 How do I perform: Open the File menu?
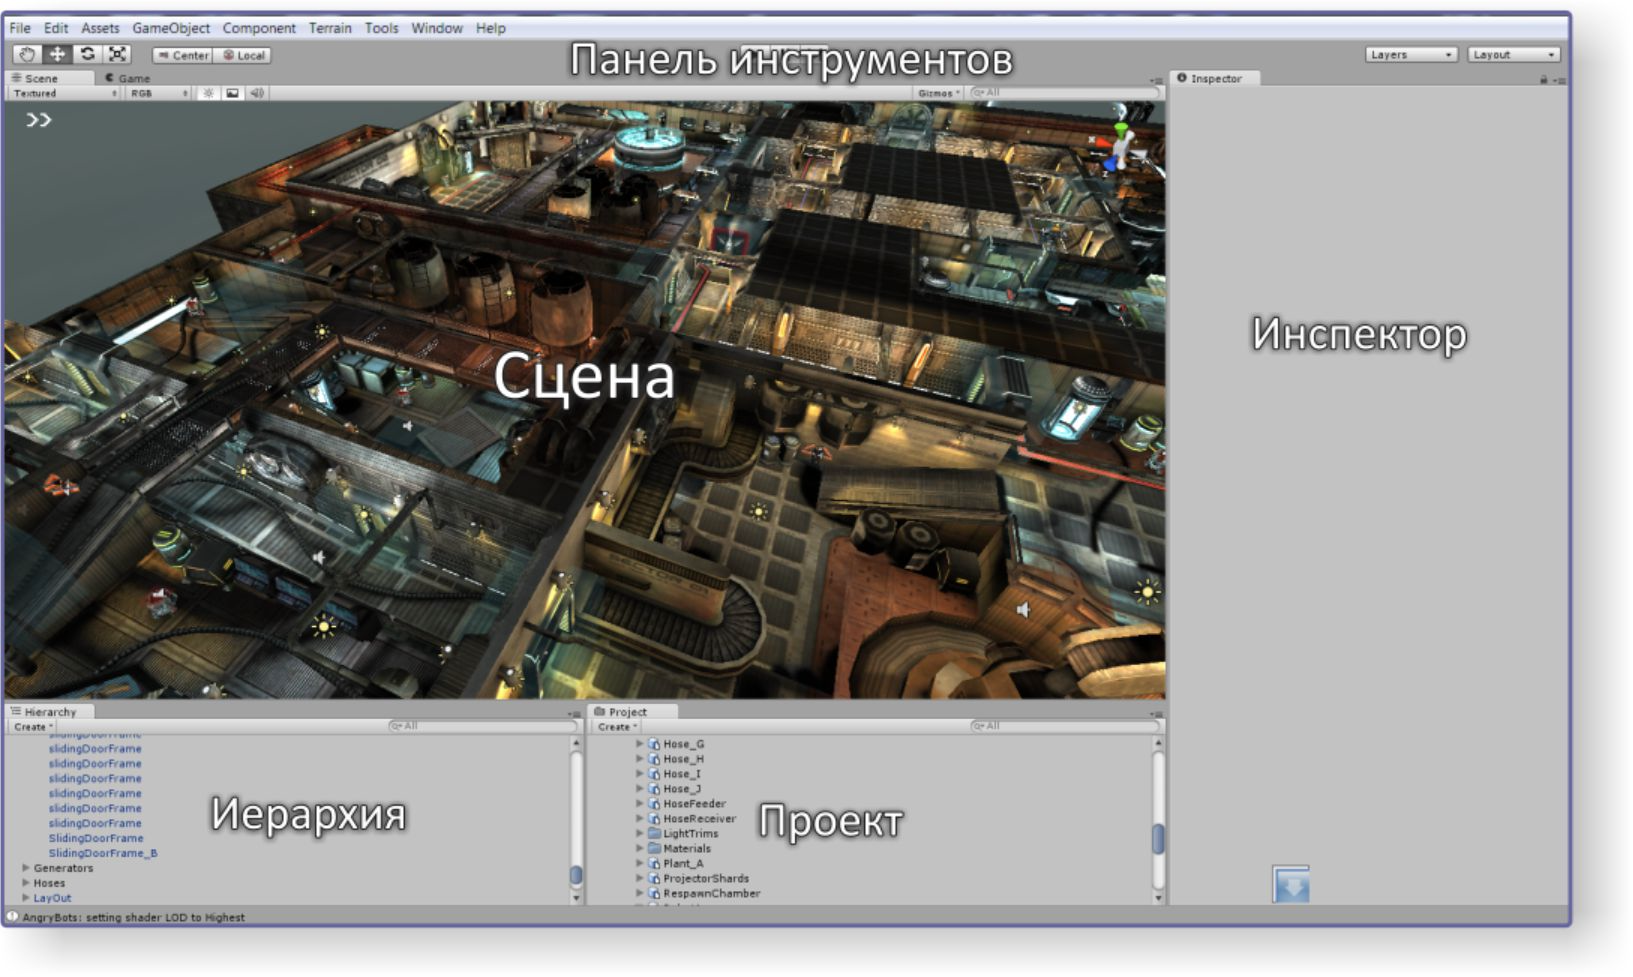[x=20, y=28]
